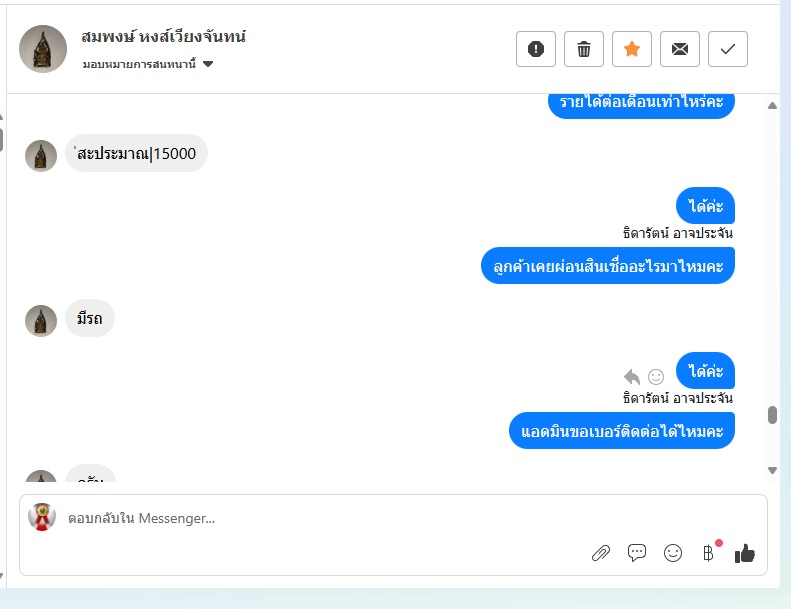This screenshot has height=609, width=791.
Task: Open the emoji picker smiley icon
Action: click(x=673, y=553)
